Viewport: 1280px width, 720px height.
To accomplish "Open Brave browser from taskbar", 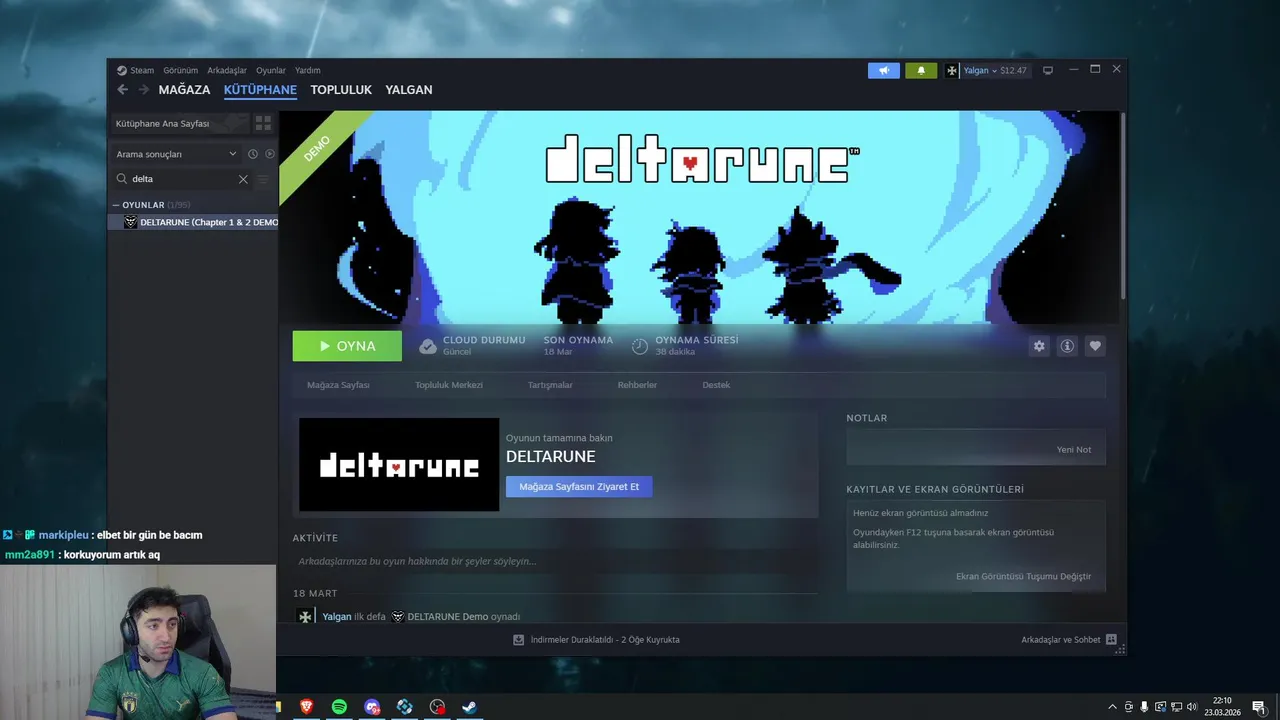I will [306, 707].
